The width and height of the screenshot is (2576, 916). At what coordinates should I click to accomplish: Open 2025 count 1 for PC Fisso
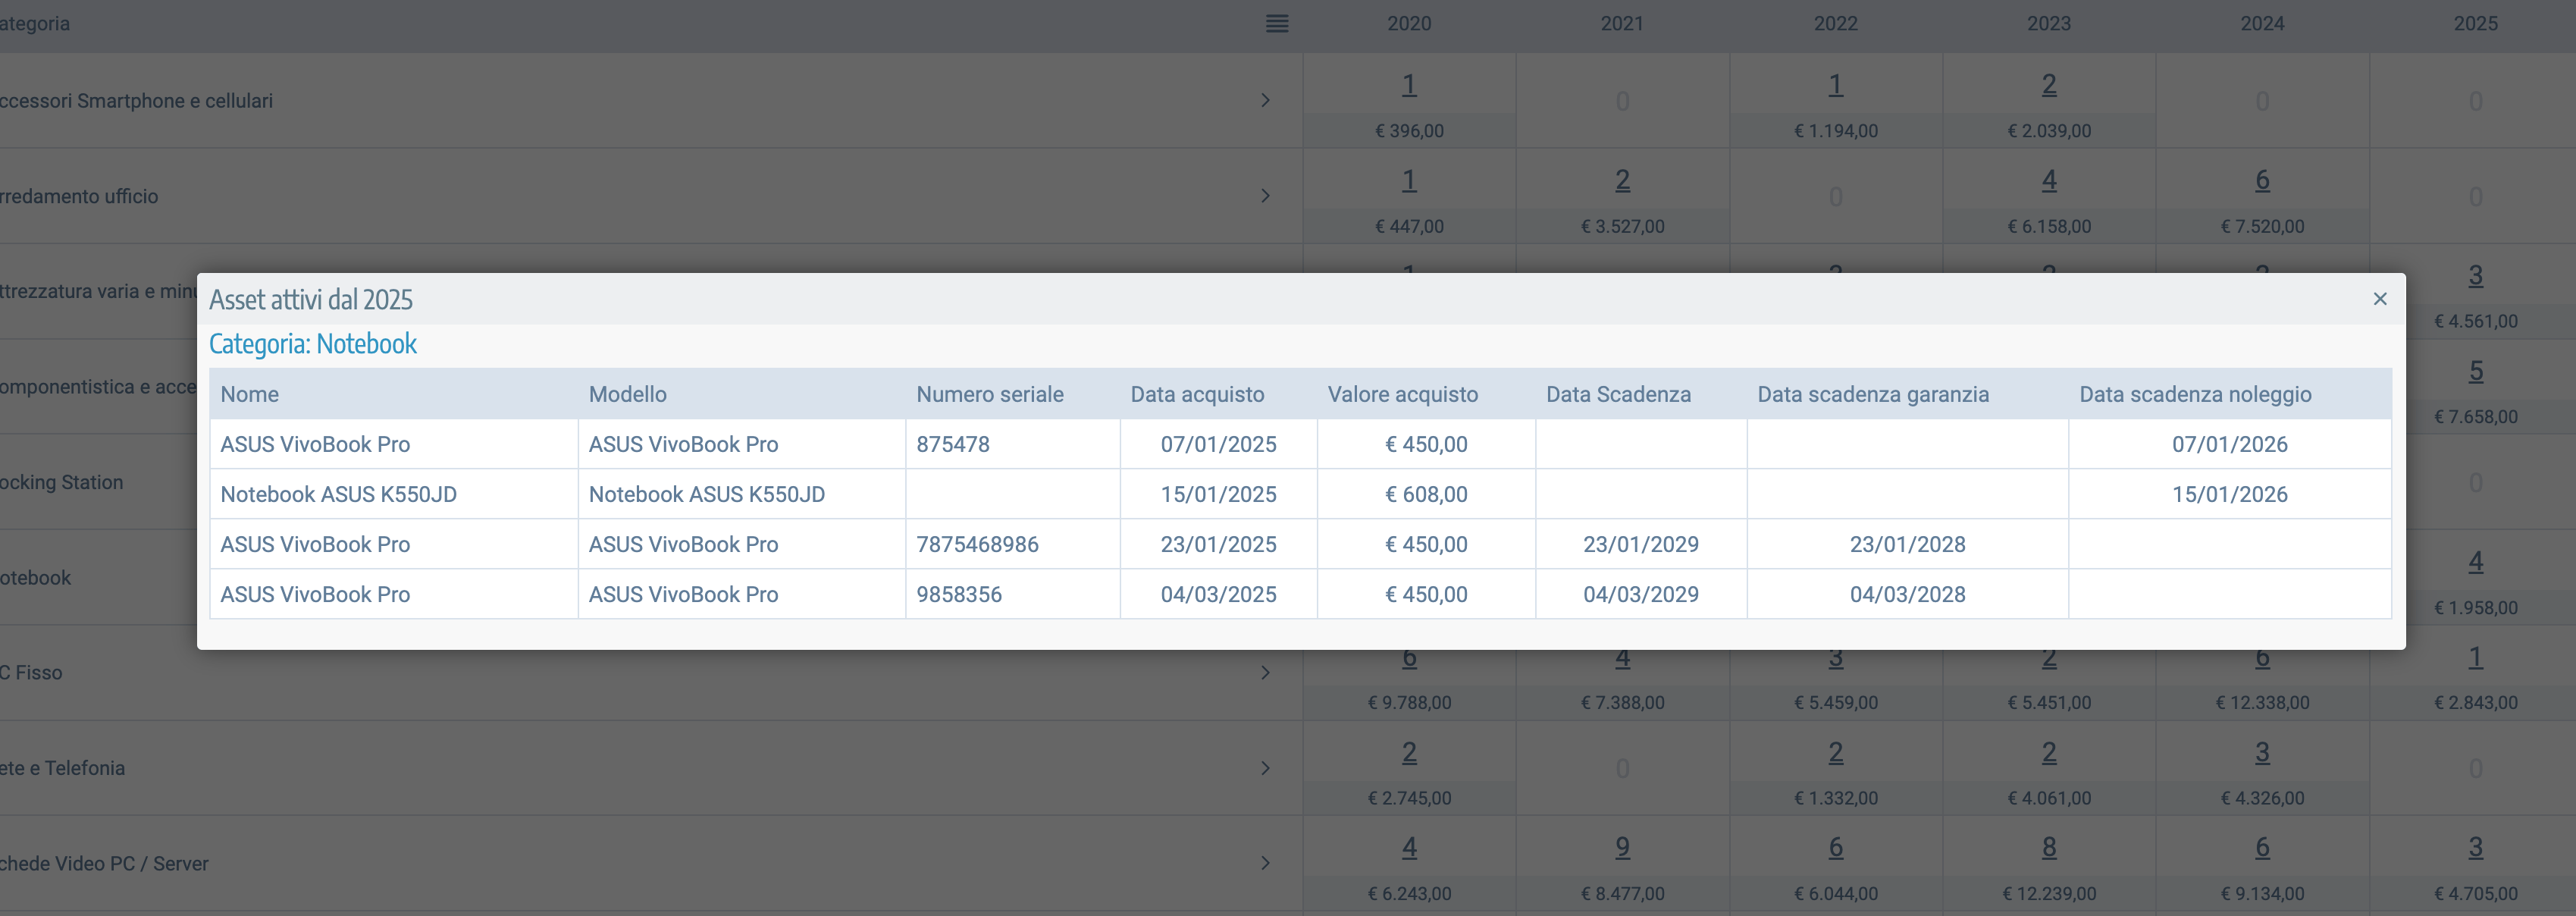2475,657
